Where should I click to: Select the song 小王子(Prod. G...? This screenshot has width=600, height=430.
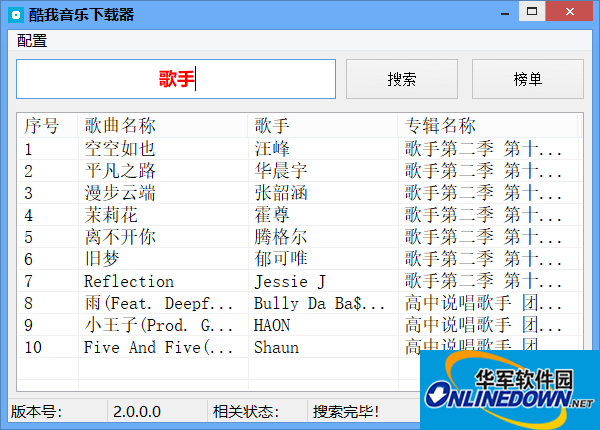(x=158, y=325)
